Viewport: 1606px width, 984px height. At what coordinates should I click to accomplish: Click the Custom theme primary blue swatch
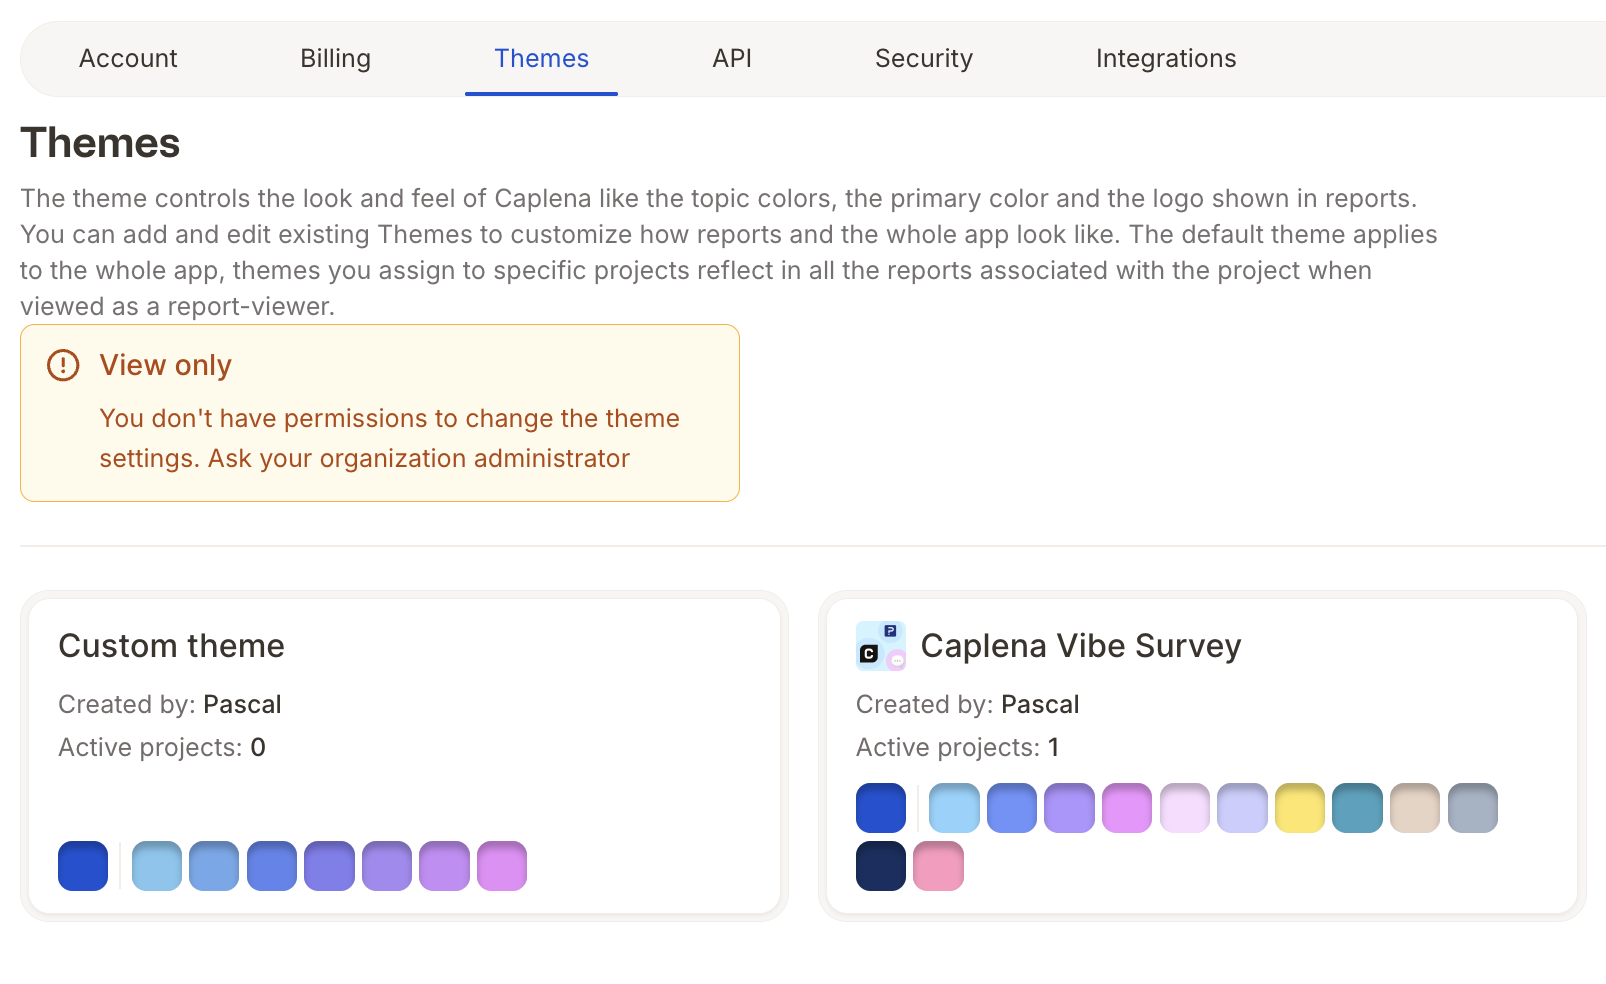(83, 866)
